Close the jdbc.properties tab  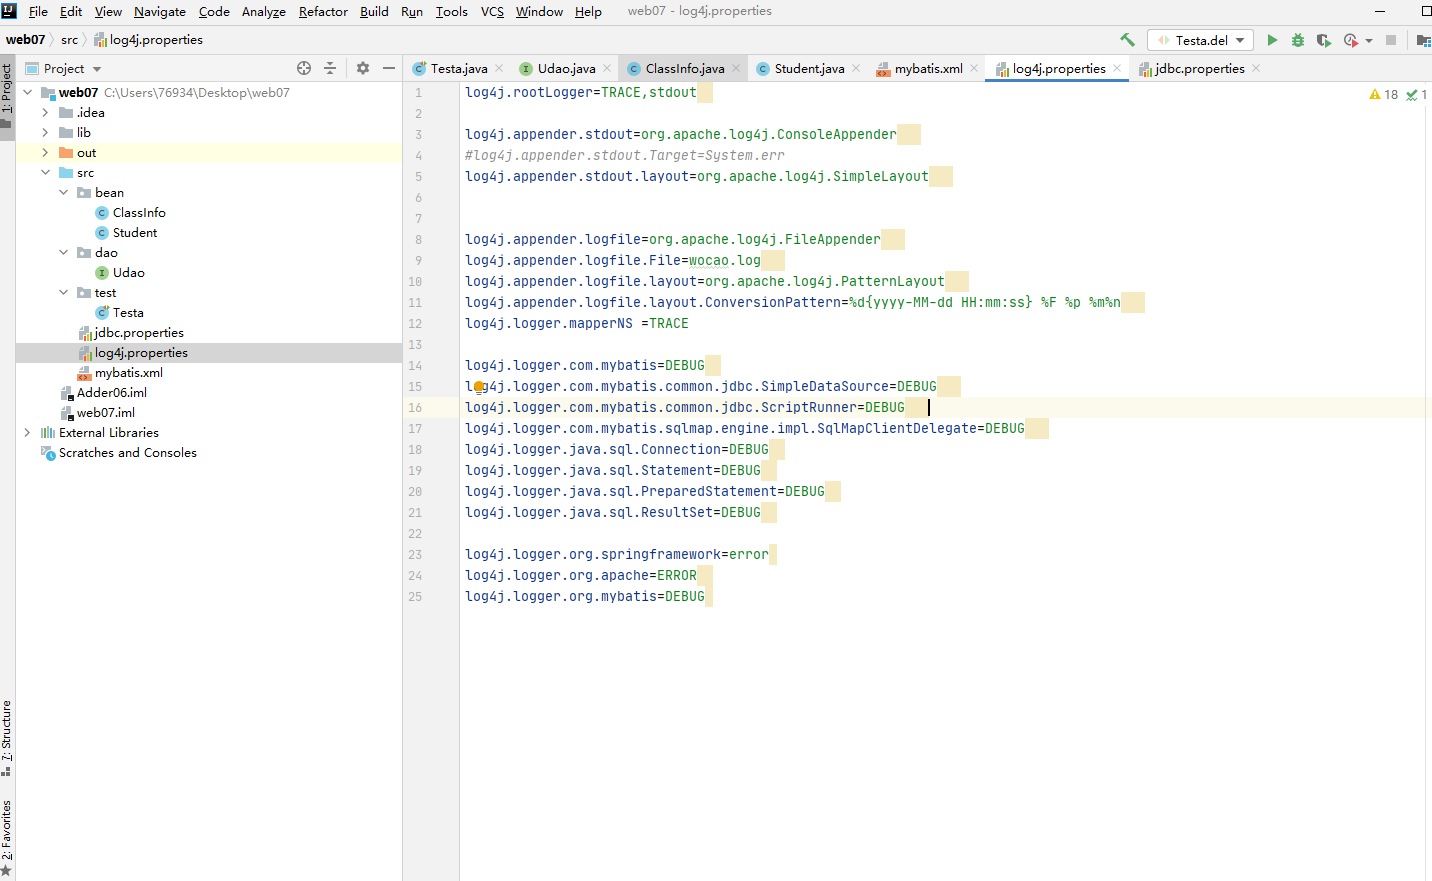click(1256, 68)
